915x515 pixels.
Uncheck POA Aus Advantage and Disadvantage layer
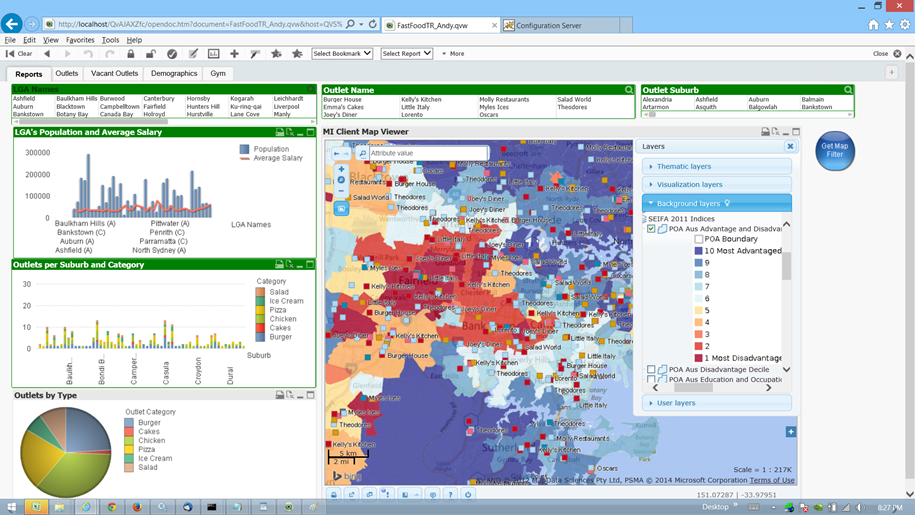pyautogui.click(x=651, y=229)
